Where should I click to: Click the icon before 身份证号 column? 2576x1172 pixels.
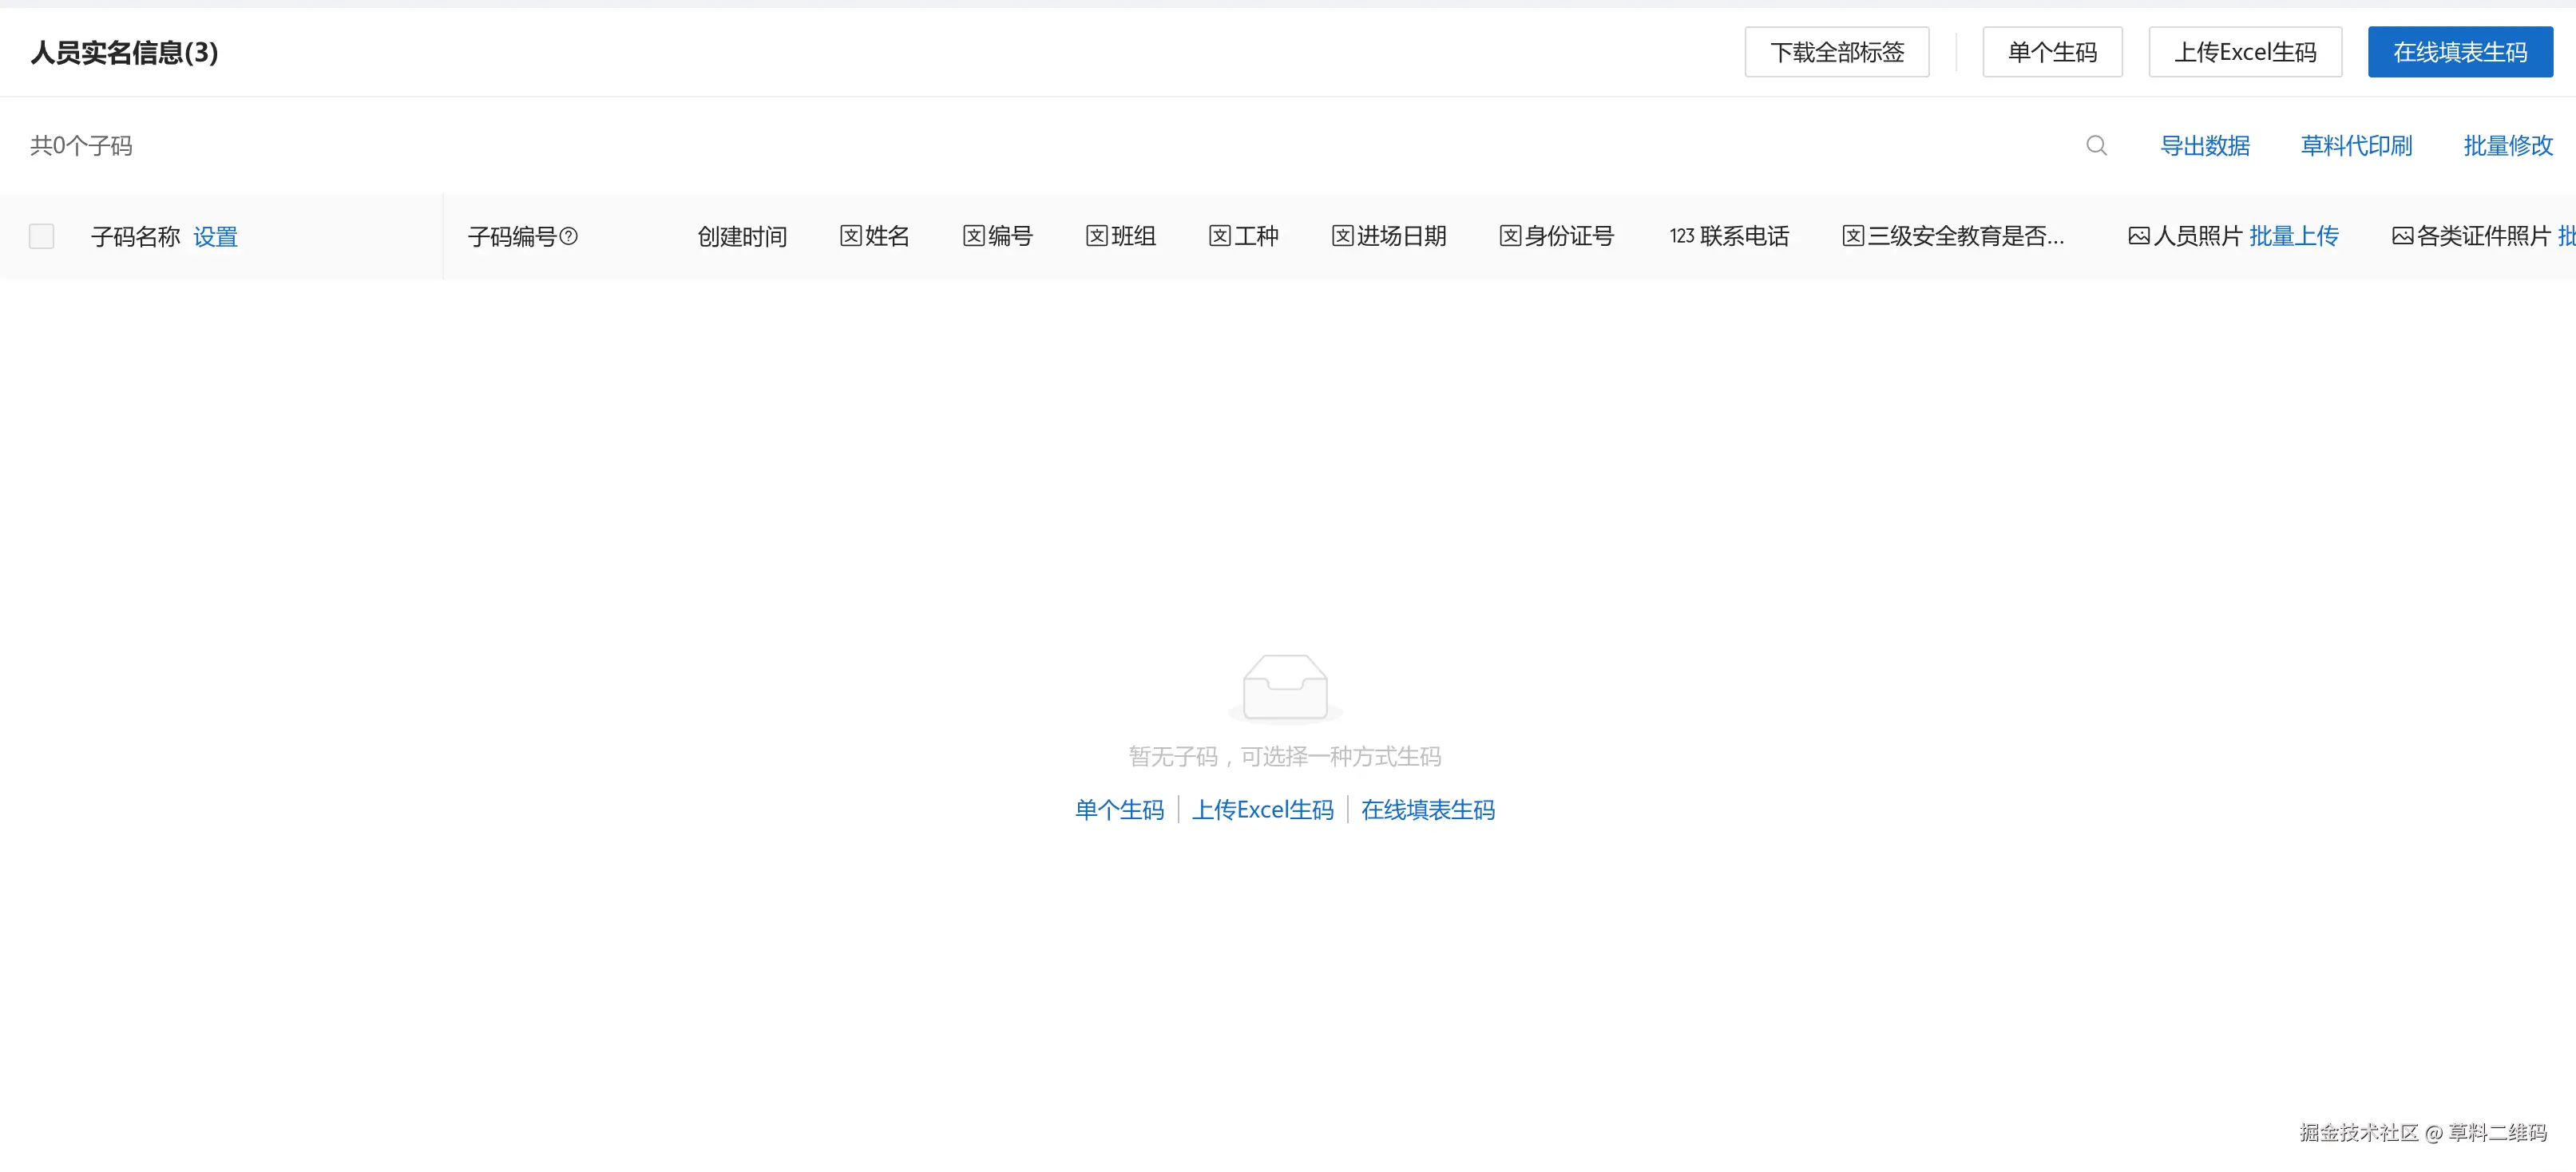point(1510,236)
